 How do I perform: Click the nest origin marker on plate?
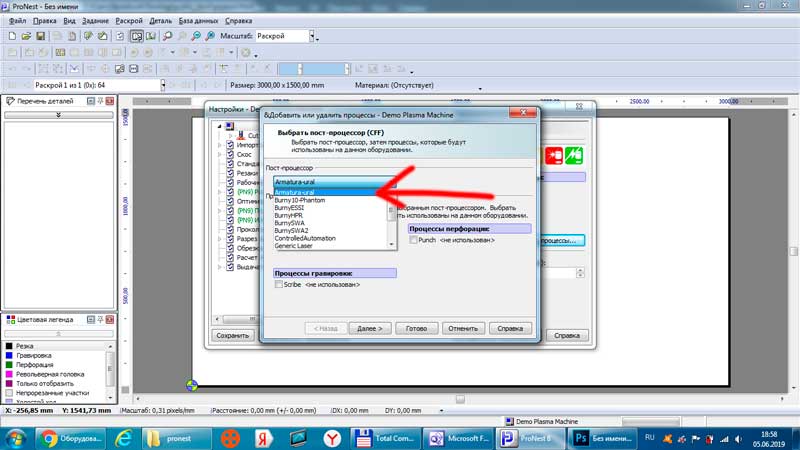(192, 386)
